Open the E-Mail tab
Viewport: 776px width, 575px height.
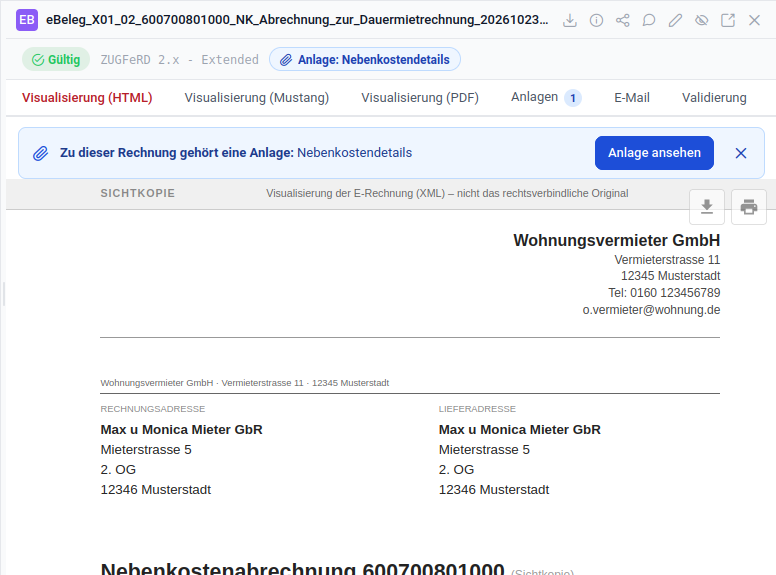(x=631, y=97)
